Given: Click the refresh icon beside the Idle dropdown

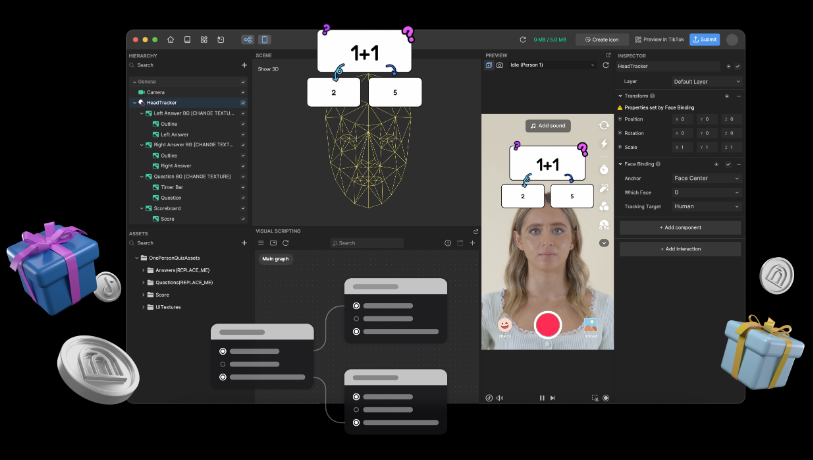Looking at the screenshot, I should [x=605, y=65].
